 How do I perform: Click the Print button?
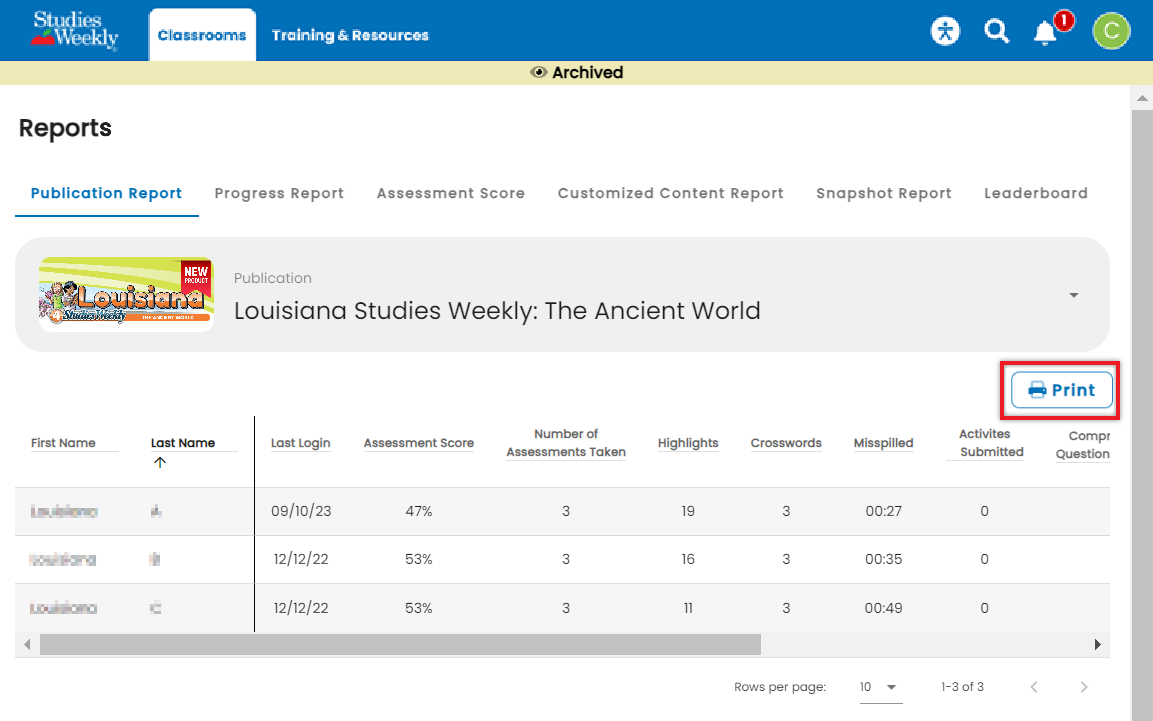coord(1061,390)
